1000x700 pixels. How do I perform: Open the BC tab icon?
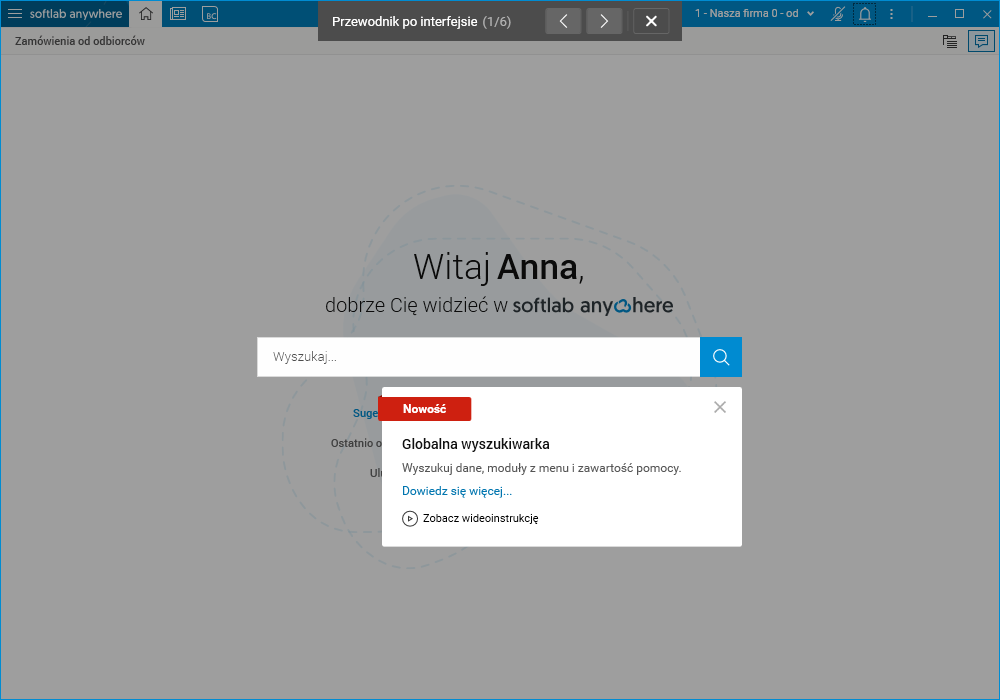(210, 14)
